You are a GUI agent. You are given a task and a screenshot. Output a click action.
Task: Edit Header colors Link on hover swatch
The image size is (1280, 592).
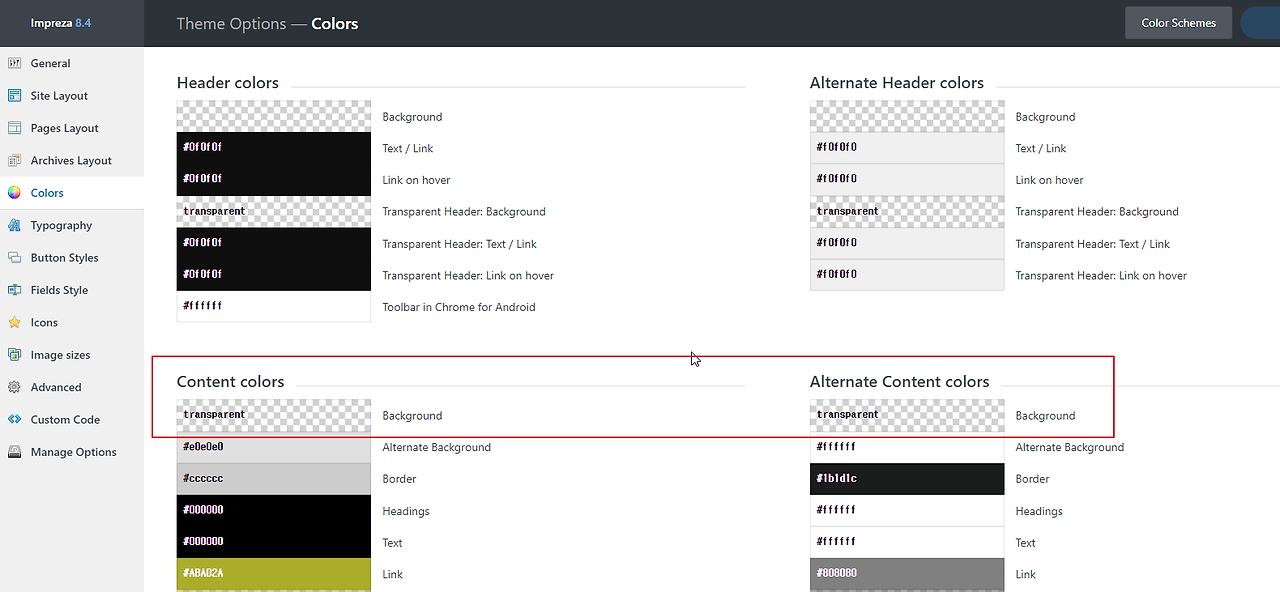point(274,179)
